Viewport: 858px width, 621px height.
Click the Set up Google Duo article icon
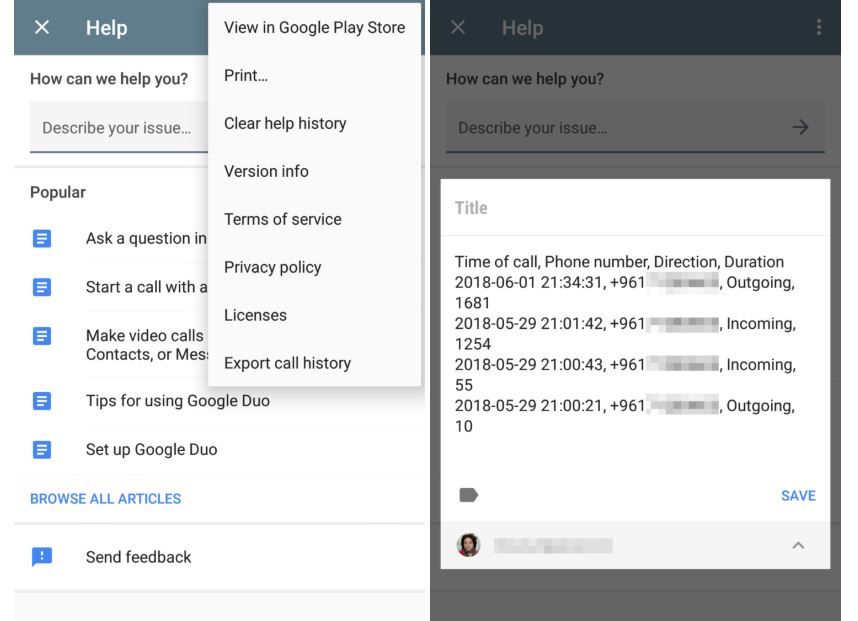42,450
